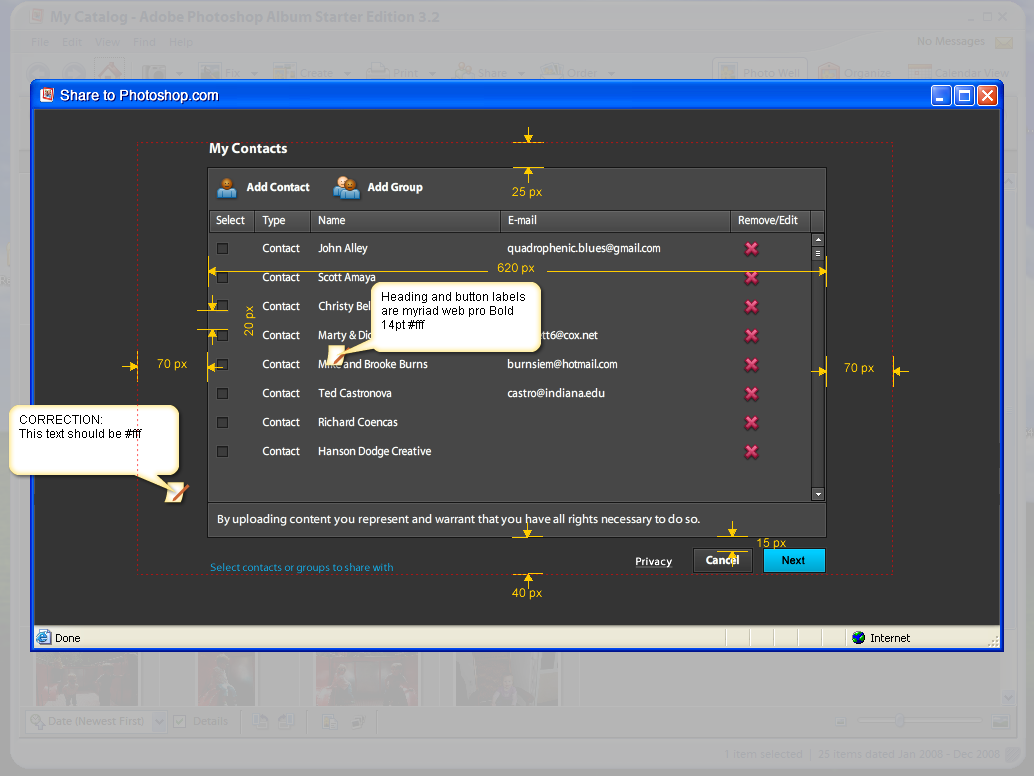The image size is (1034, 777).
Task: Toggle Details checkbox in background Album window
Action: click(179, 722)
